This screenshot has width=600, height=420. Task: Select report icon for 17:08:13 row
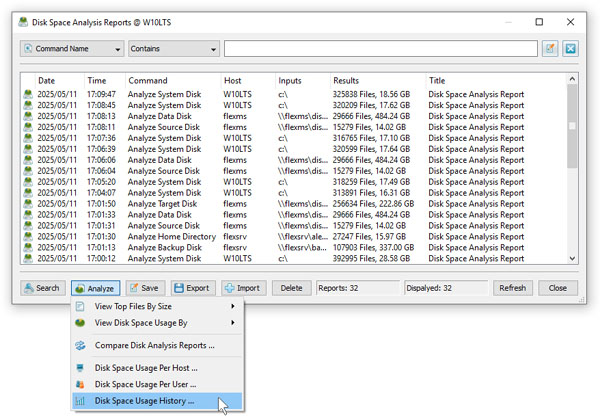pos(28,116)
